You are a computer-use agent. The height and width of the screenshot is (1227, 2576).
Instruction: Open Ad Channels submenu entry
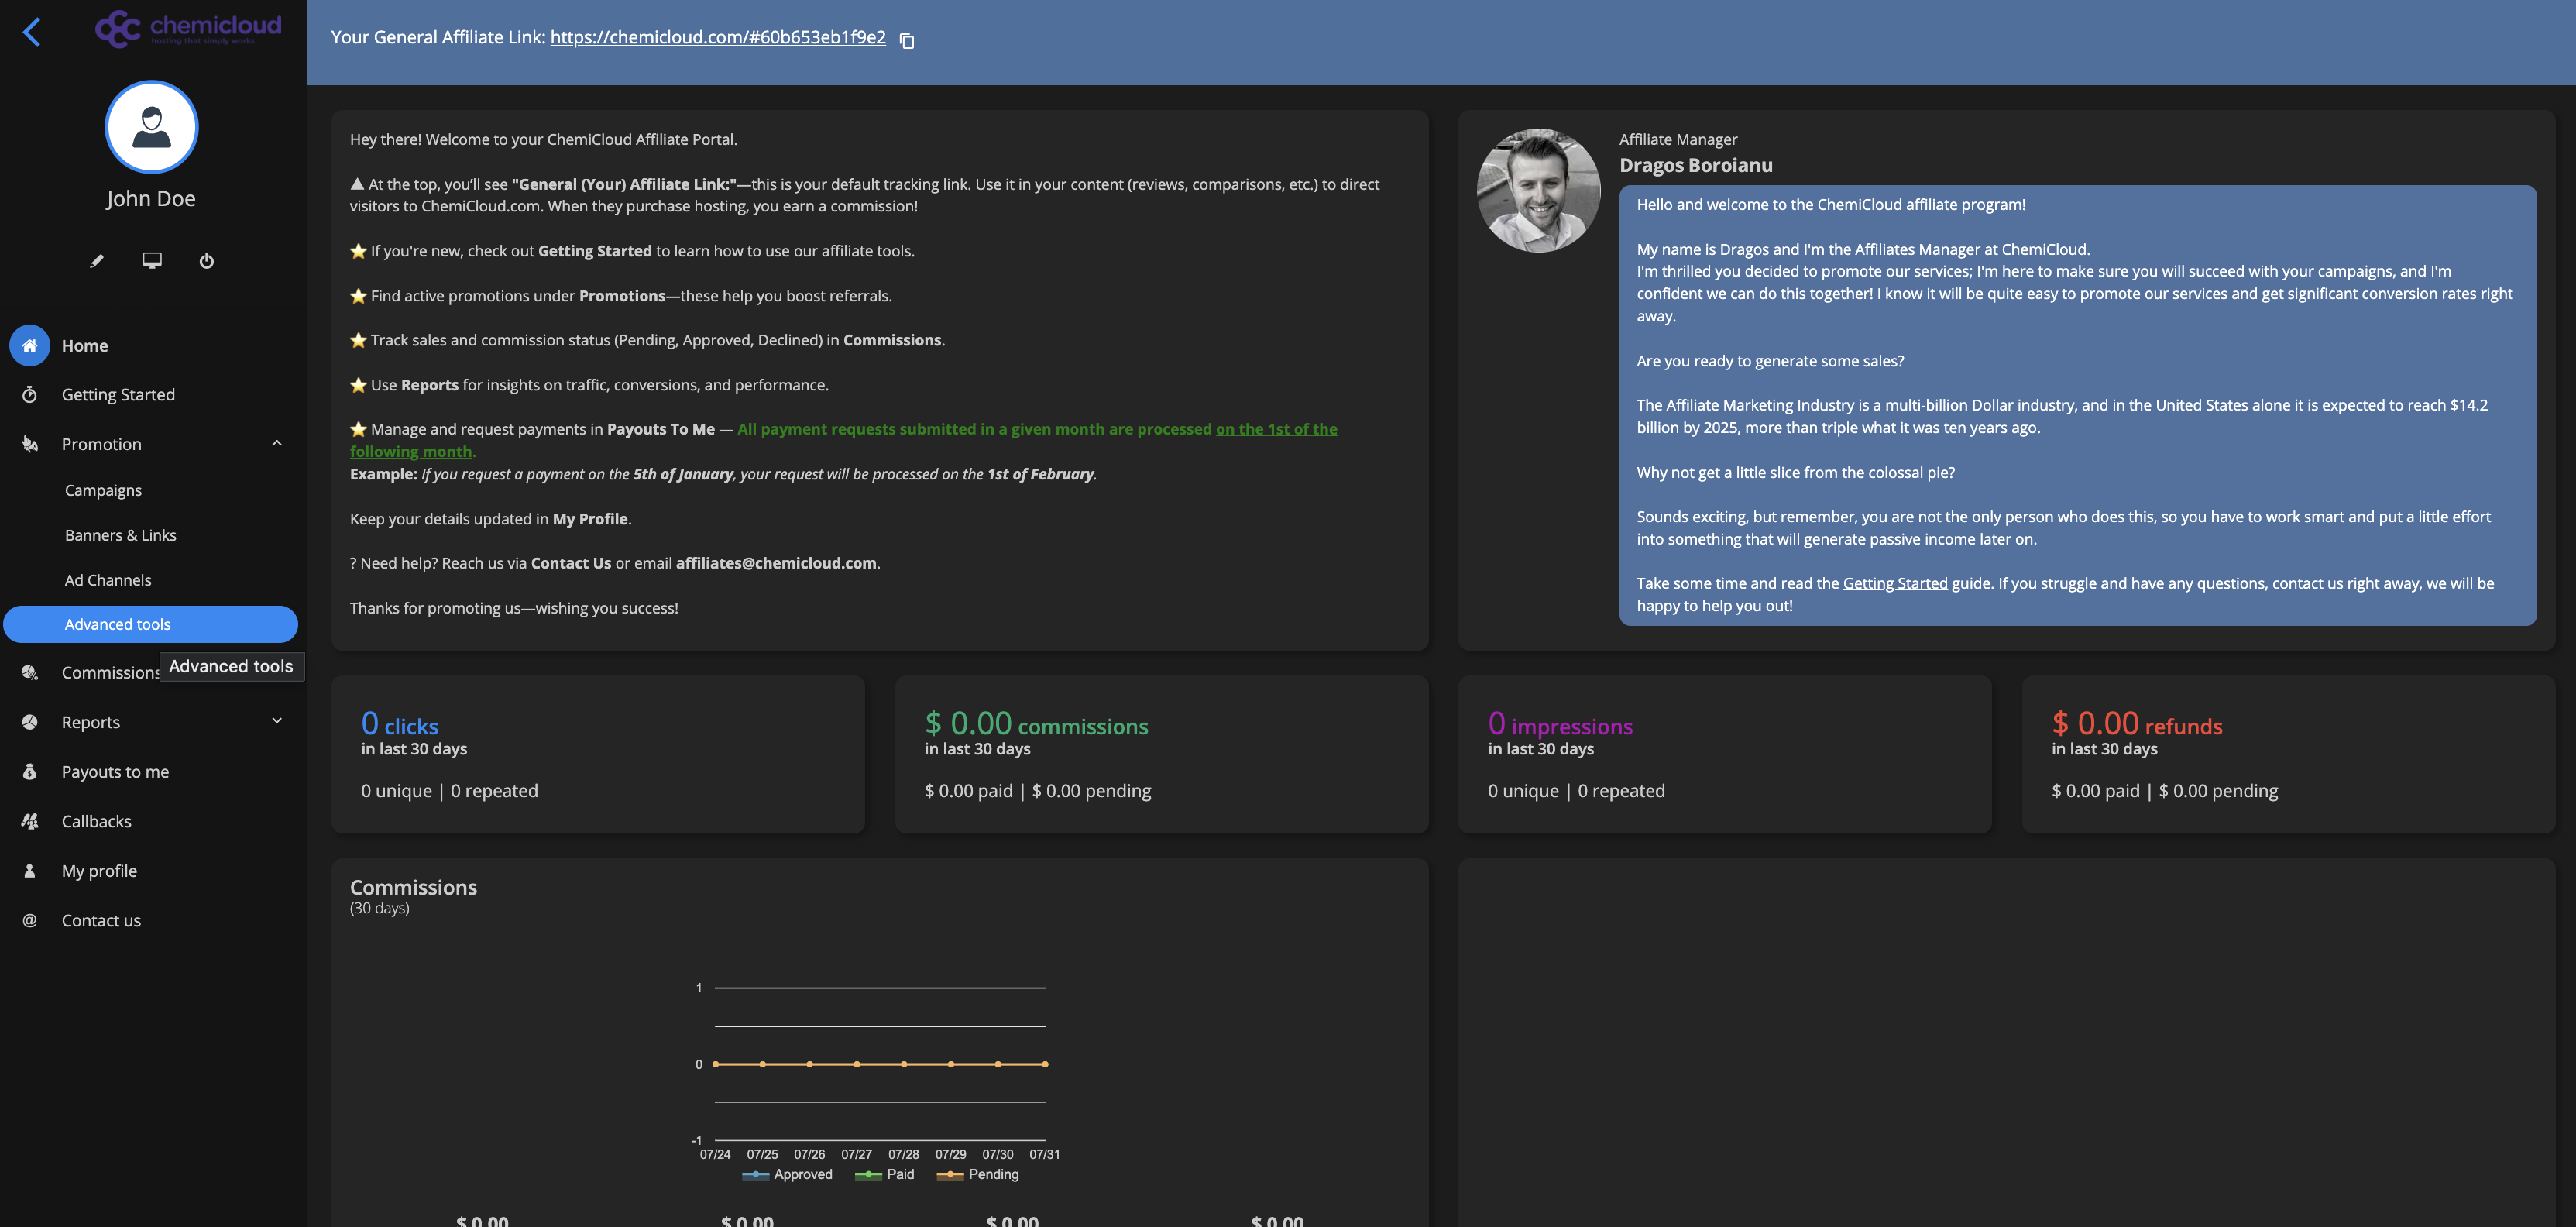(x=108, y=580)
